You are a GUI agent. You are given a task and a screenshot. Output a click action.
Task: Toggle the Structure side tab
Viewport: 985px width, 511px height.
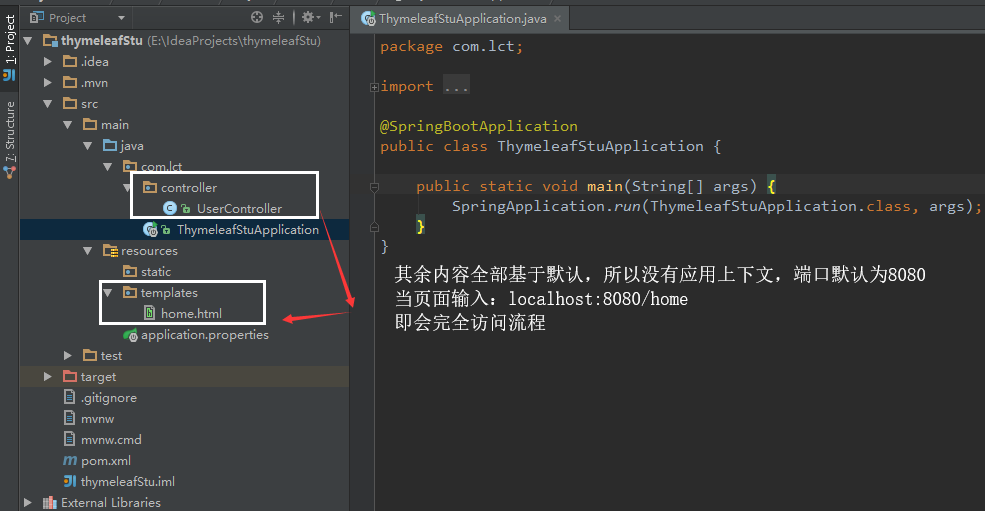pyautogui.click(x=9, y=140)
